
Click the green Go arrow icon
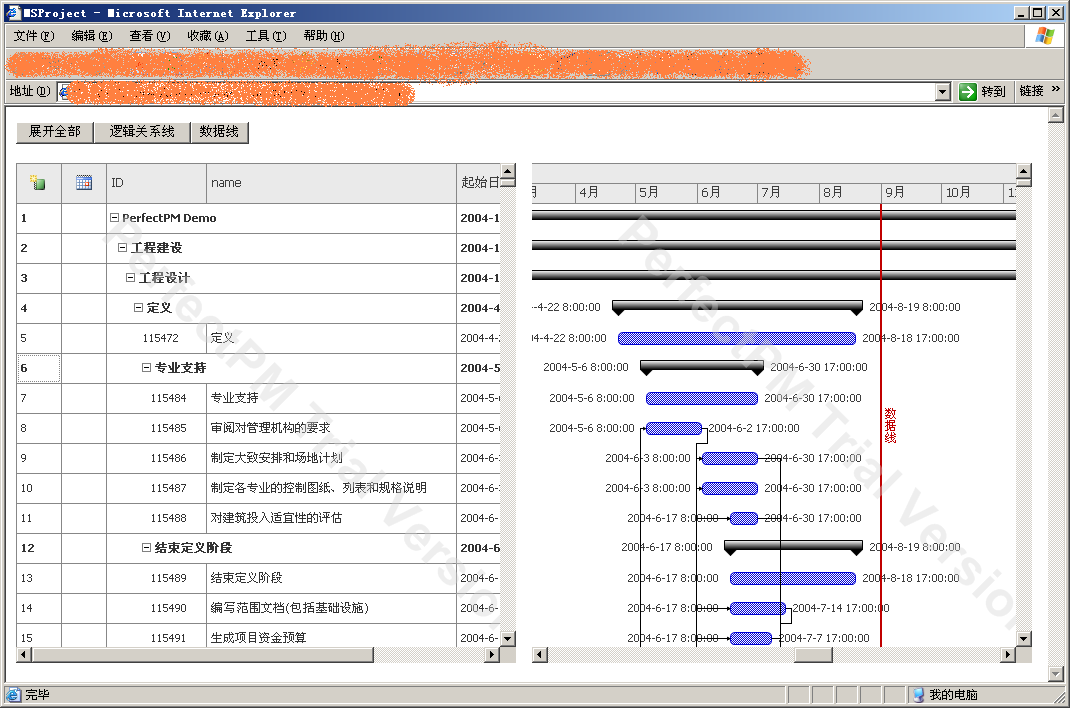[967, 91]
